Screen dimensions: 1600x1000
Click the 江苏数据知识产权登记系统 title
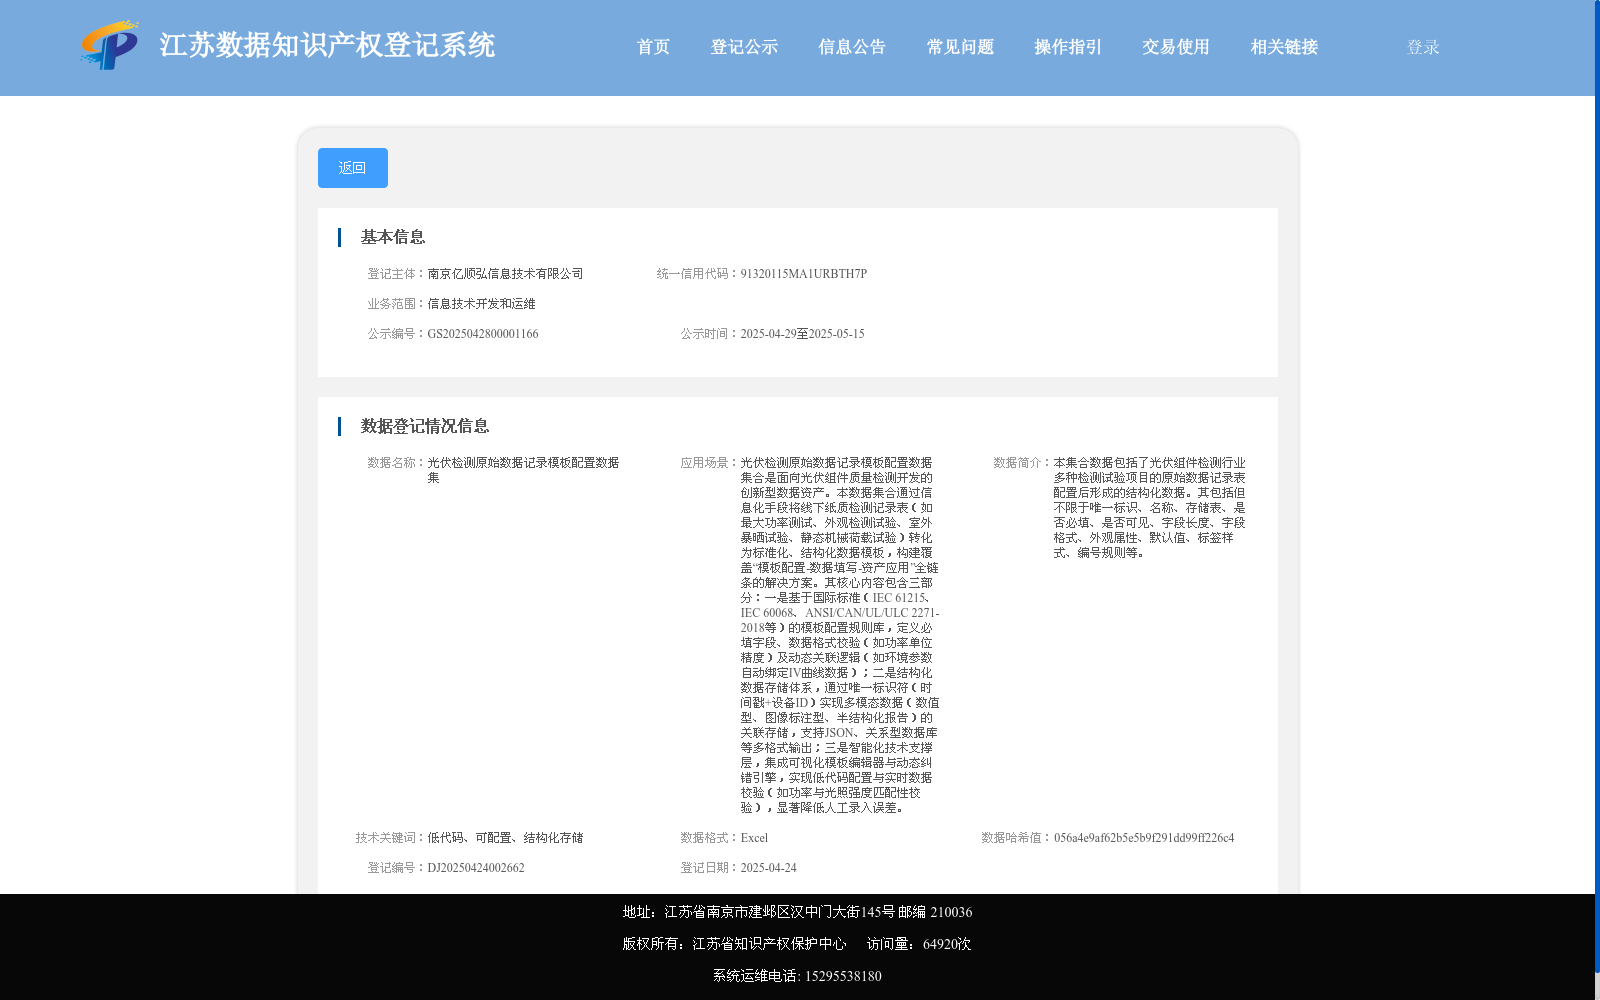click(327, 46)
